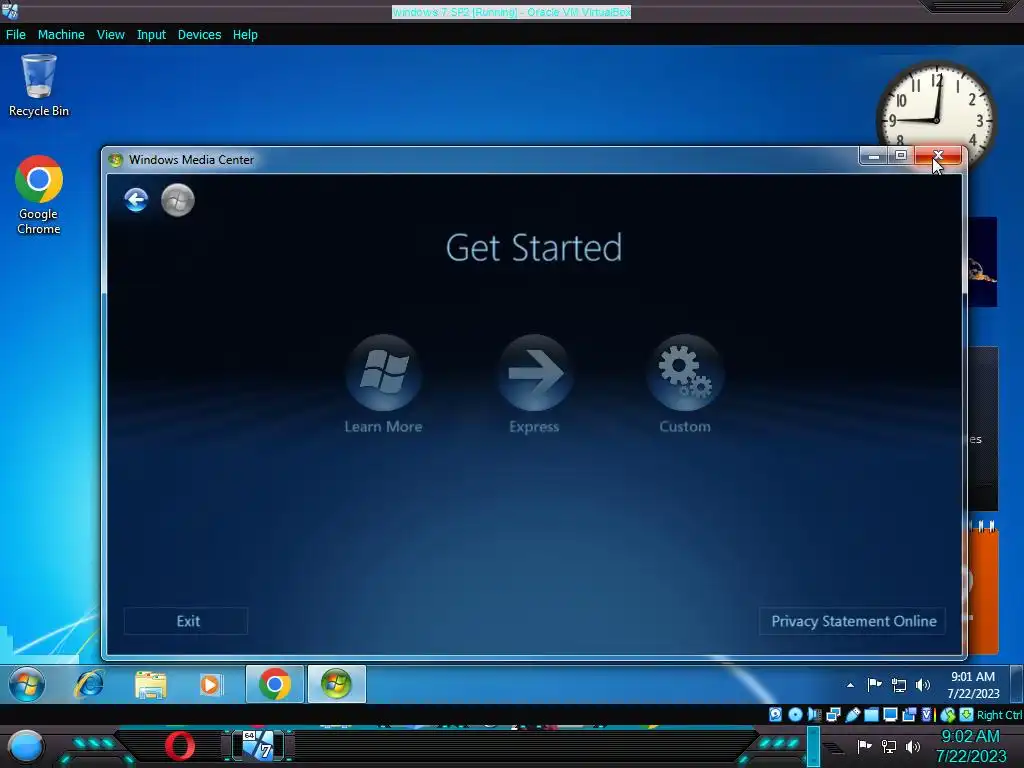Select the Google Chrome desktop shortcut
Viewport: 1024px width, 768px height.
pyautogui.click(x=39, y=195)
